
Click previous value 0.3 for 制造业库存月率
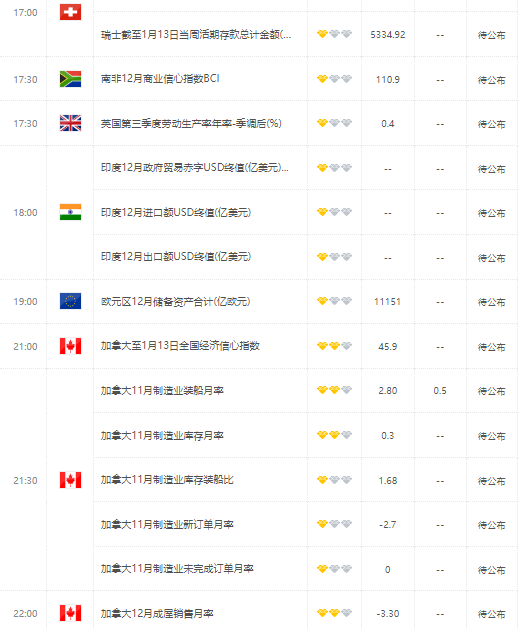coord(388,436)
